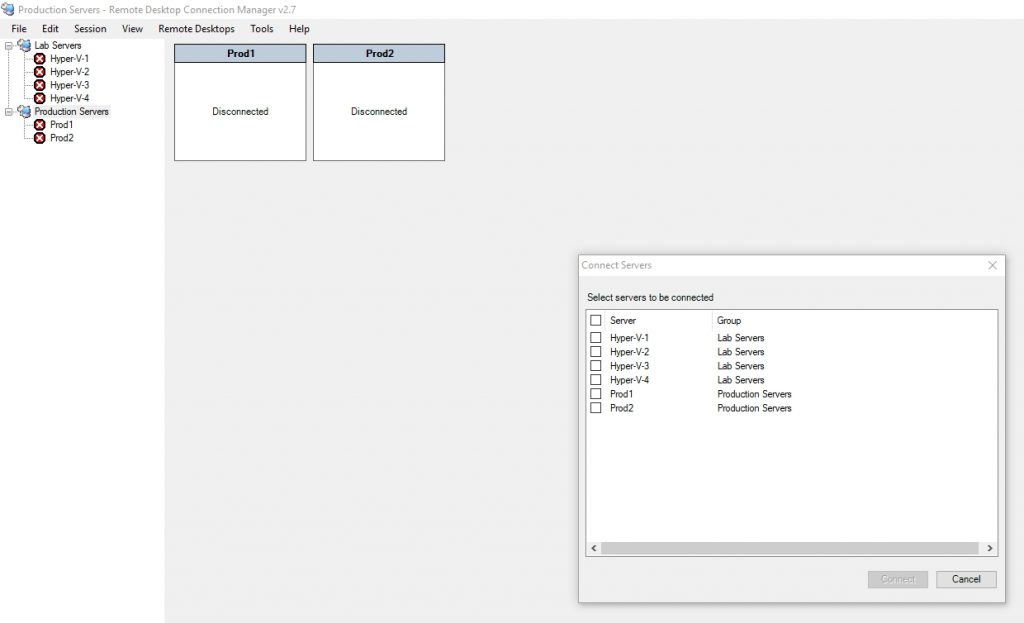Check the Hyper-V-3 server checkbox
Viewport: 1024px width, 623px height.
(x=596, y=366)
